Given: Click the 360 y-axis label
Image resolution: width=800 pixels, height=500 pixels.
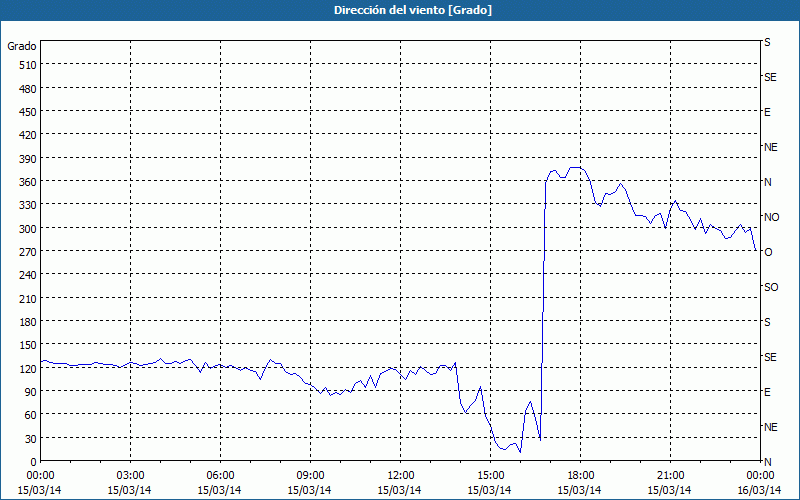Looking at the screenshot, I should (x=29, y=182).
